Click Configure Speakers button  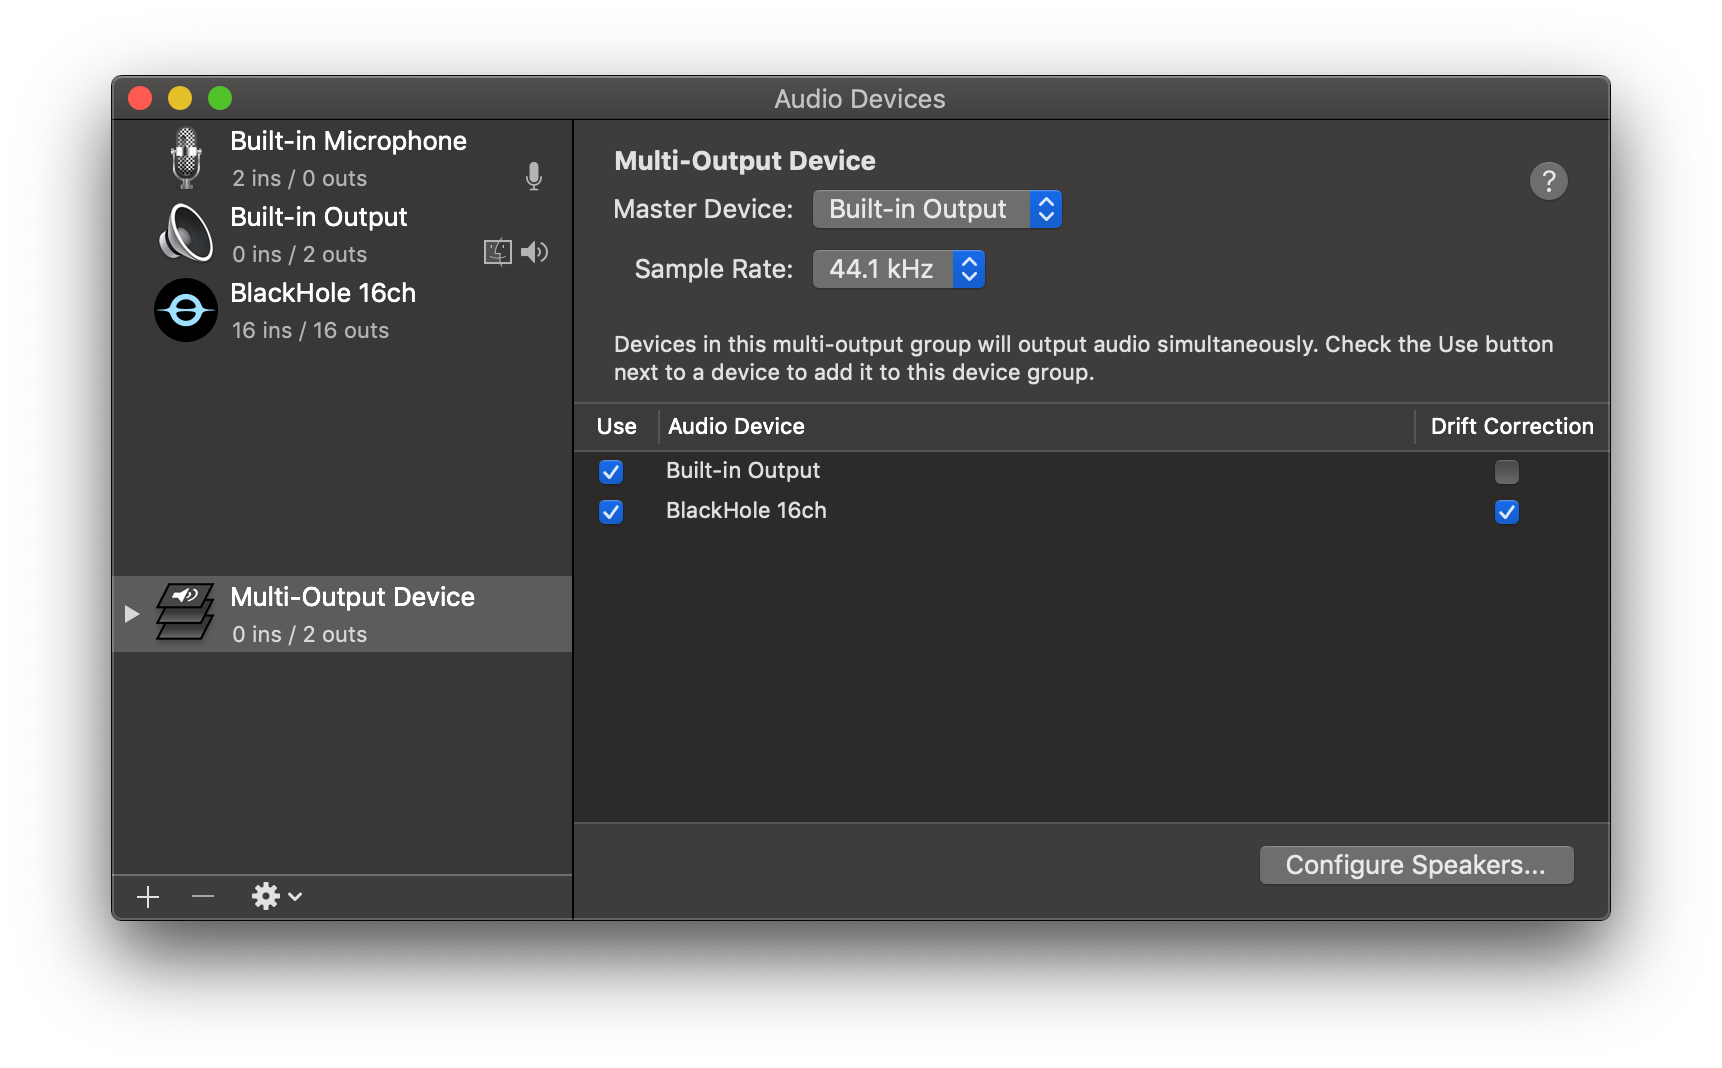[x=1416, y=864]
